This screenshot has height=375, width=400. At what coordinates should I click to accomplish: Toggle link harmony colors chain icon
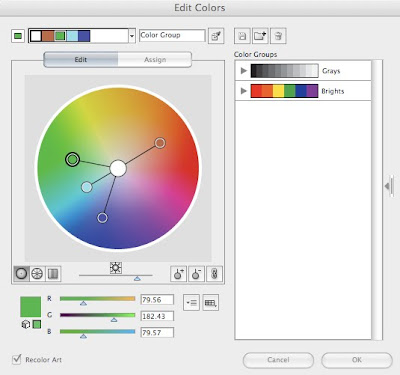[x=214, y=274]
